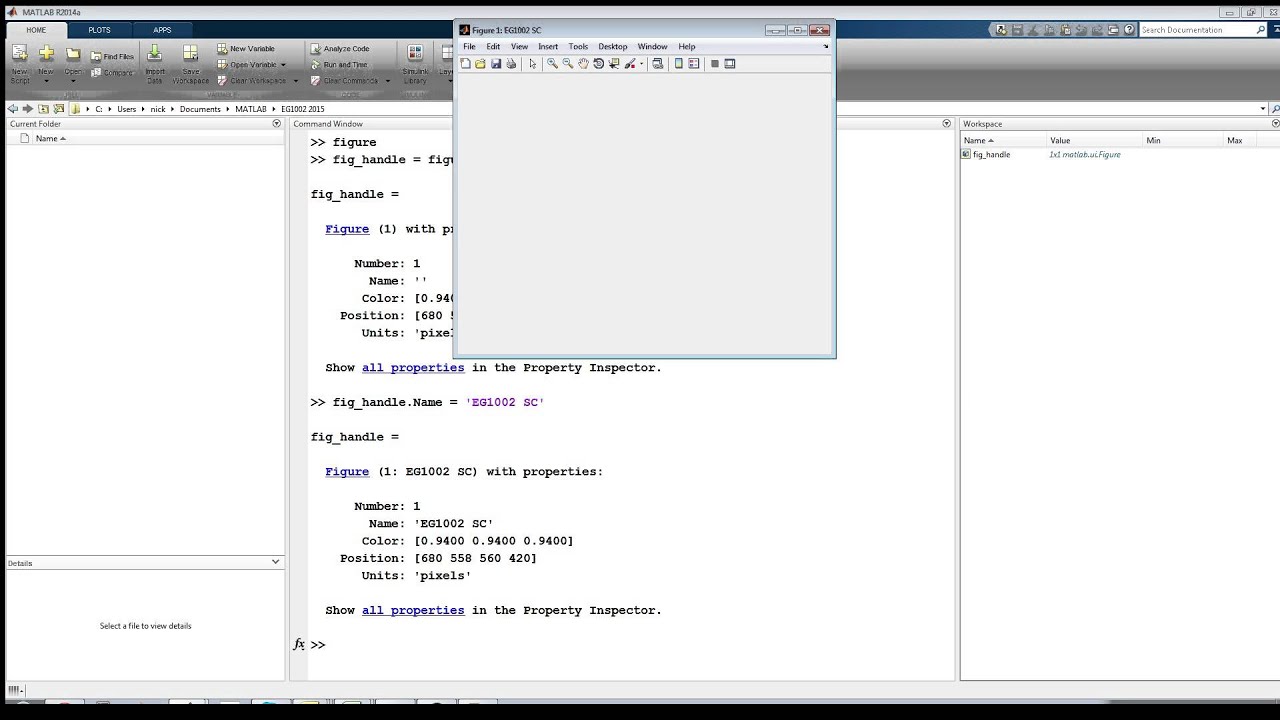Open the Brush color dropdown arrow

point(641,64)
